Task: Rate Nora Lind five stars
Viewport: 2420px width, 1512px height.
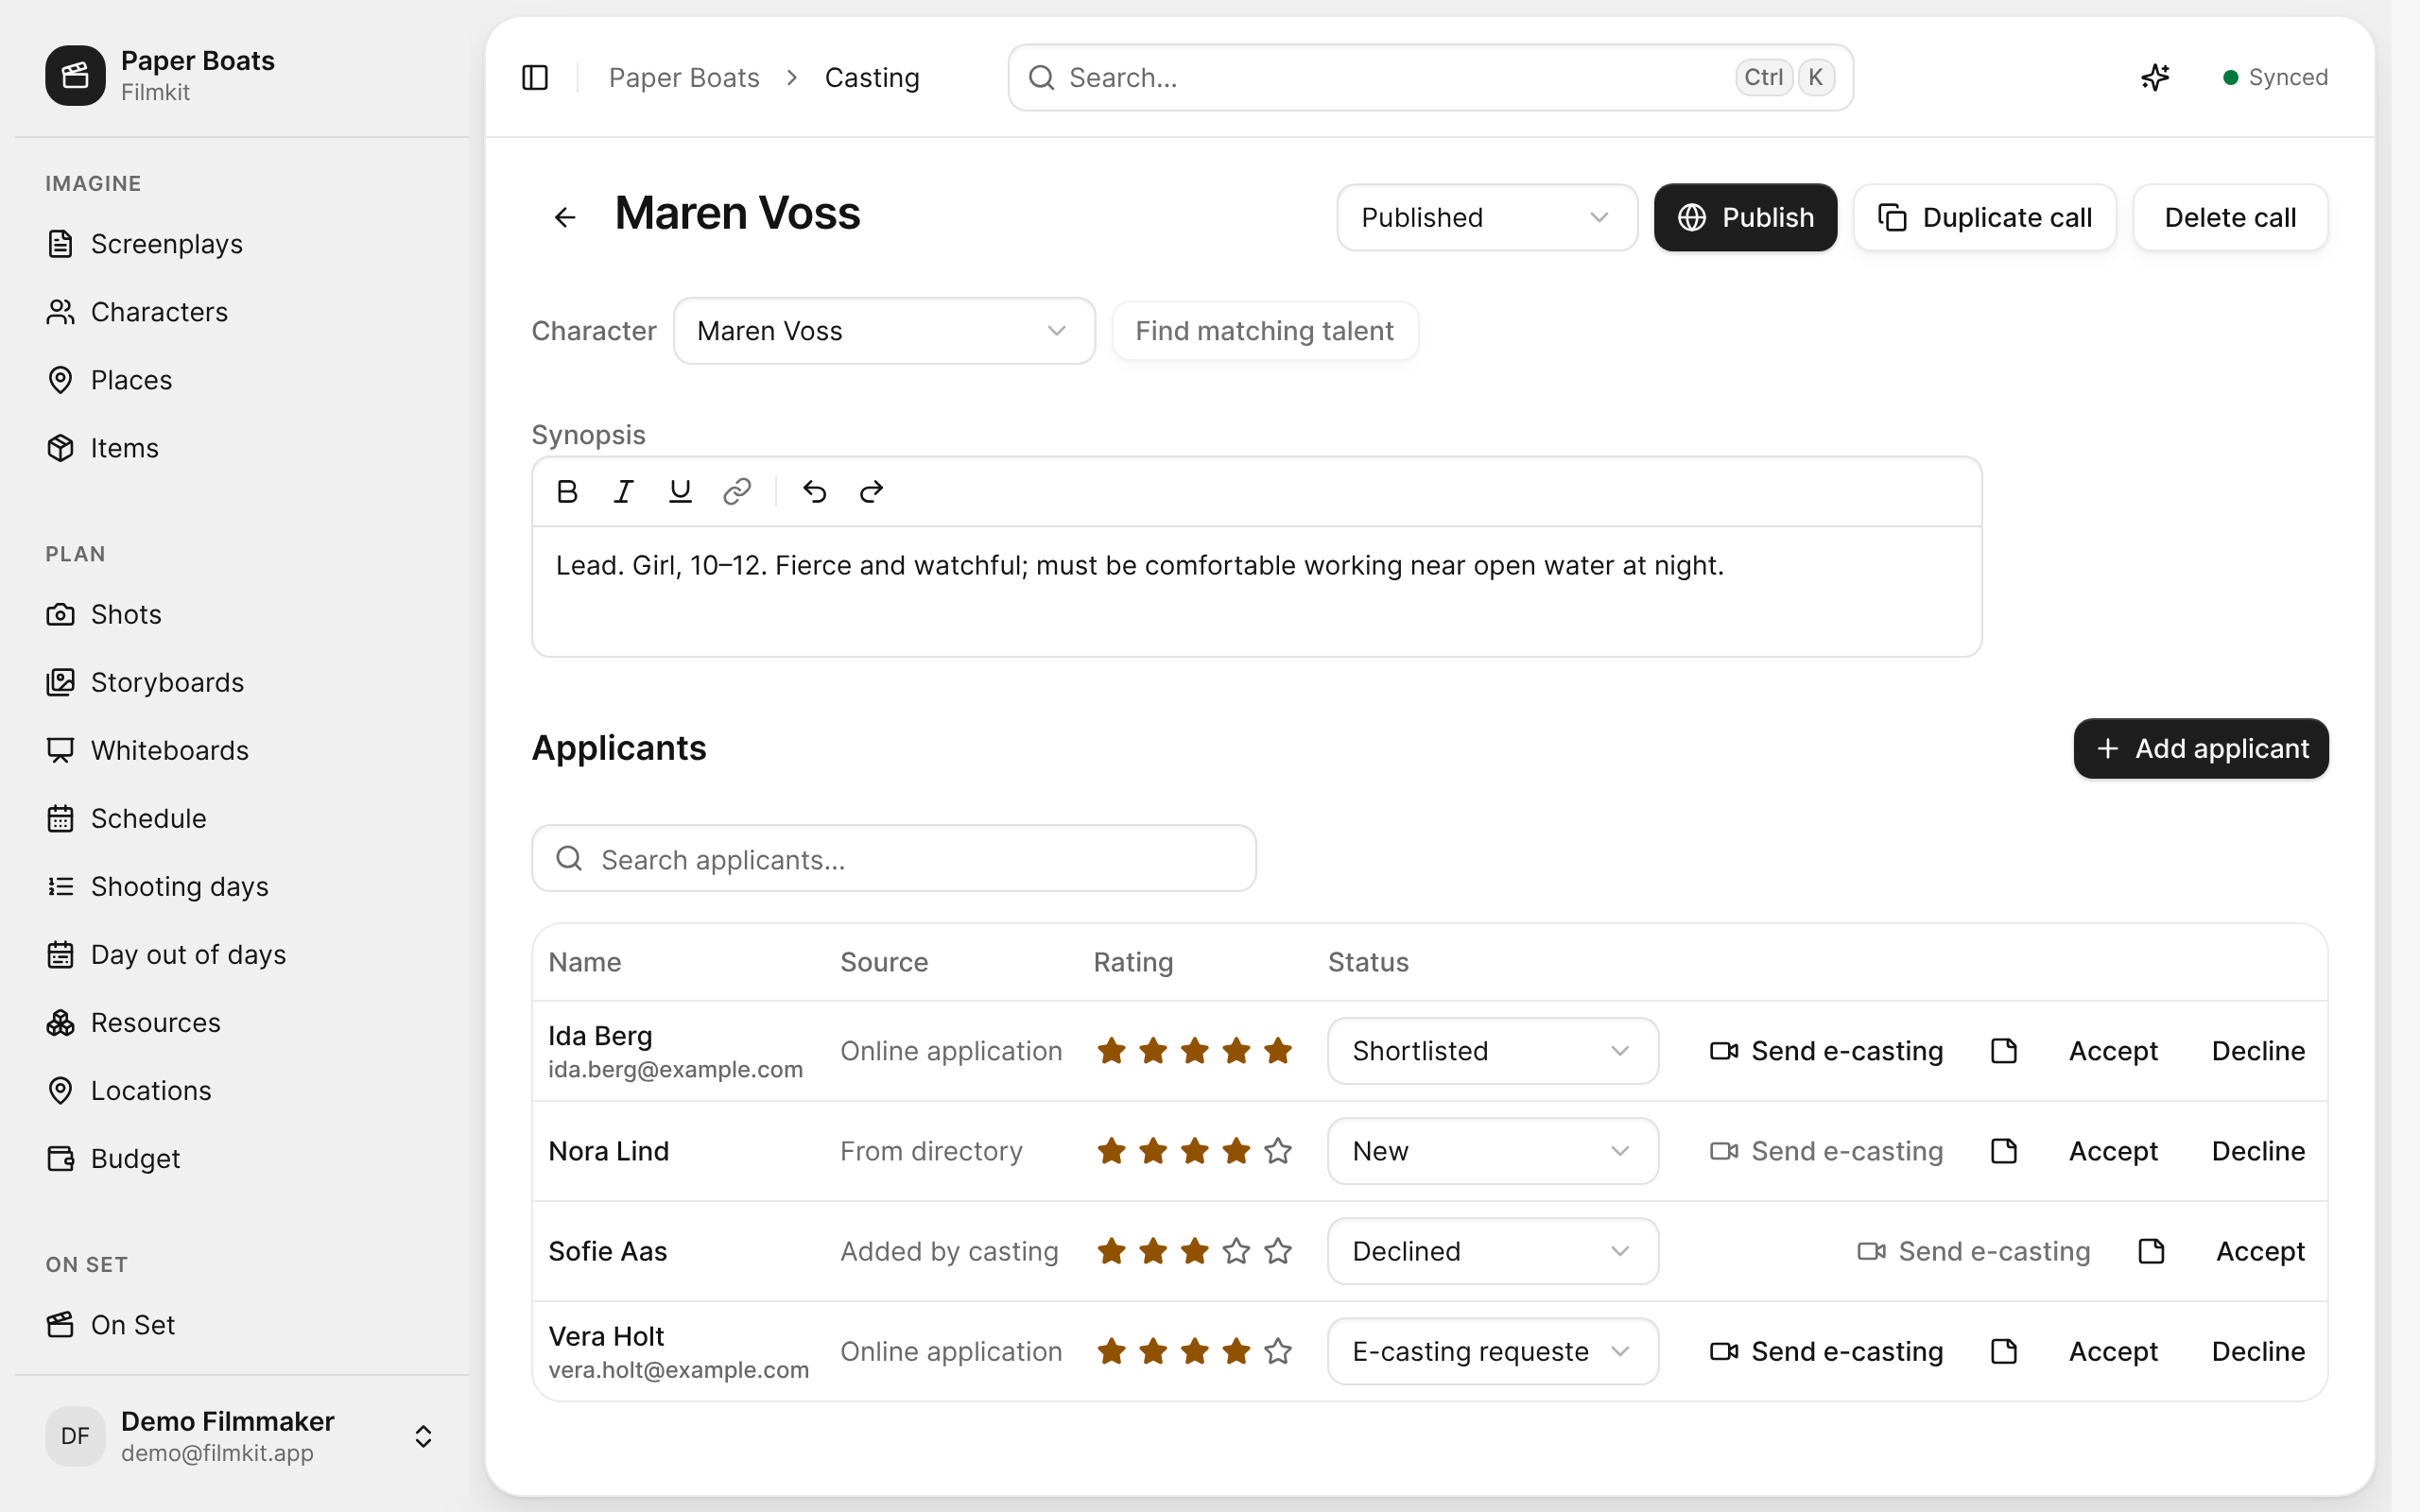Action: pyautogui.click(x=1278, y=1151)
